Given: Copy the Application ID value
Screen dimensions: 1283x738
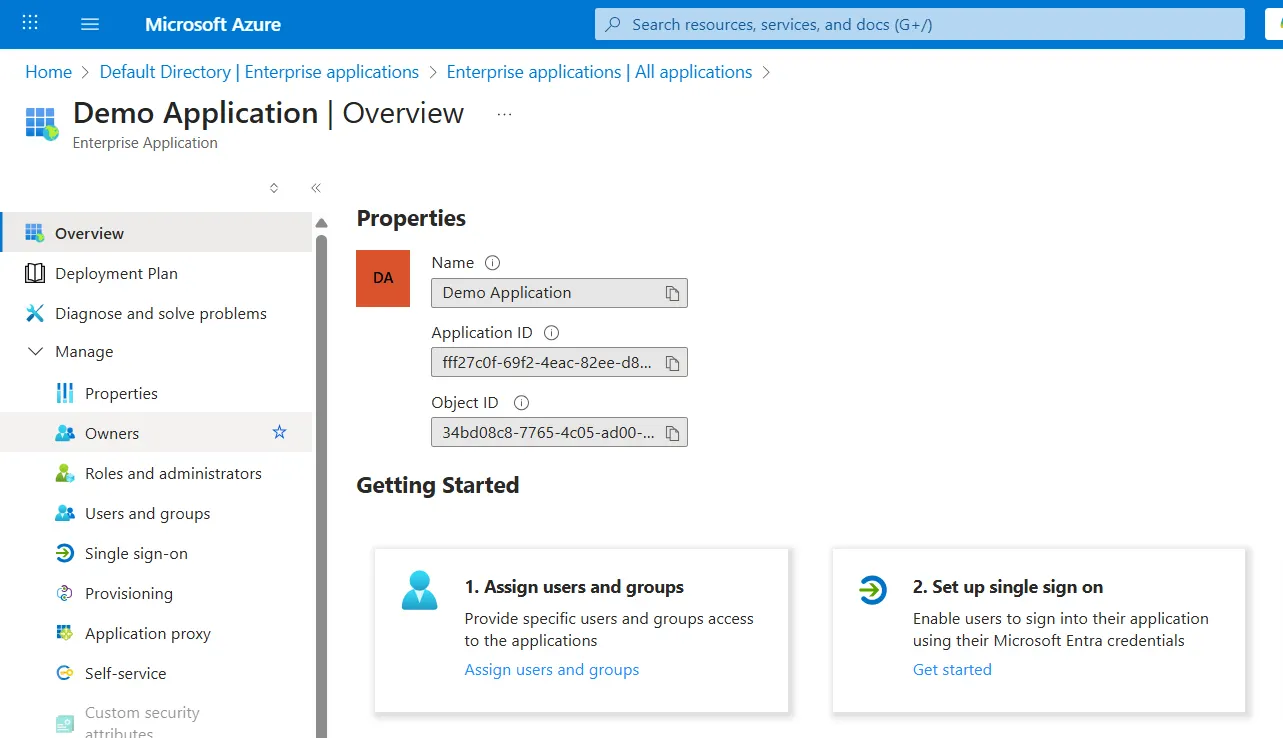Looking at the screenshot, I should [x=674, y=362].
